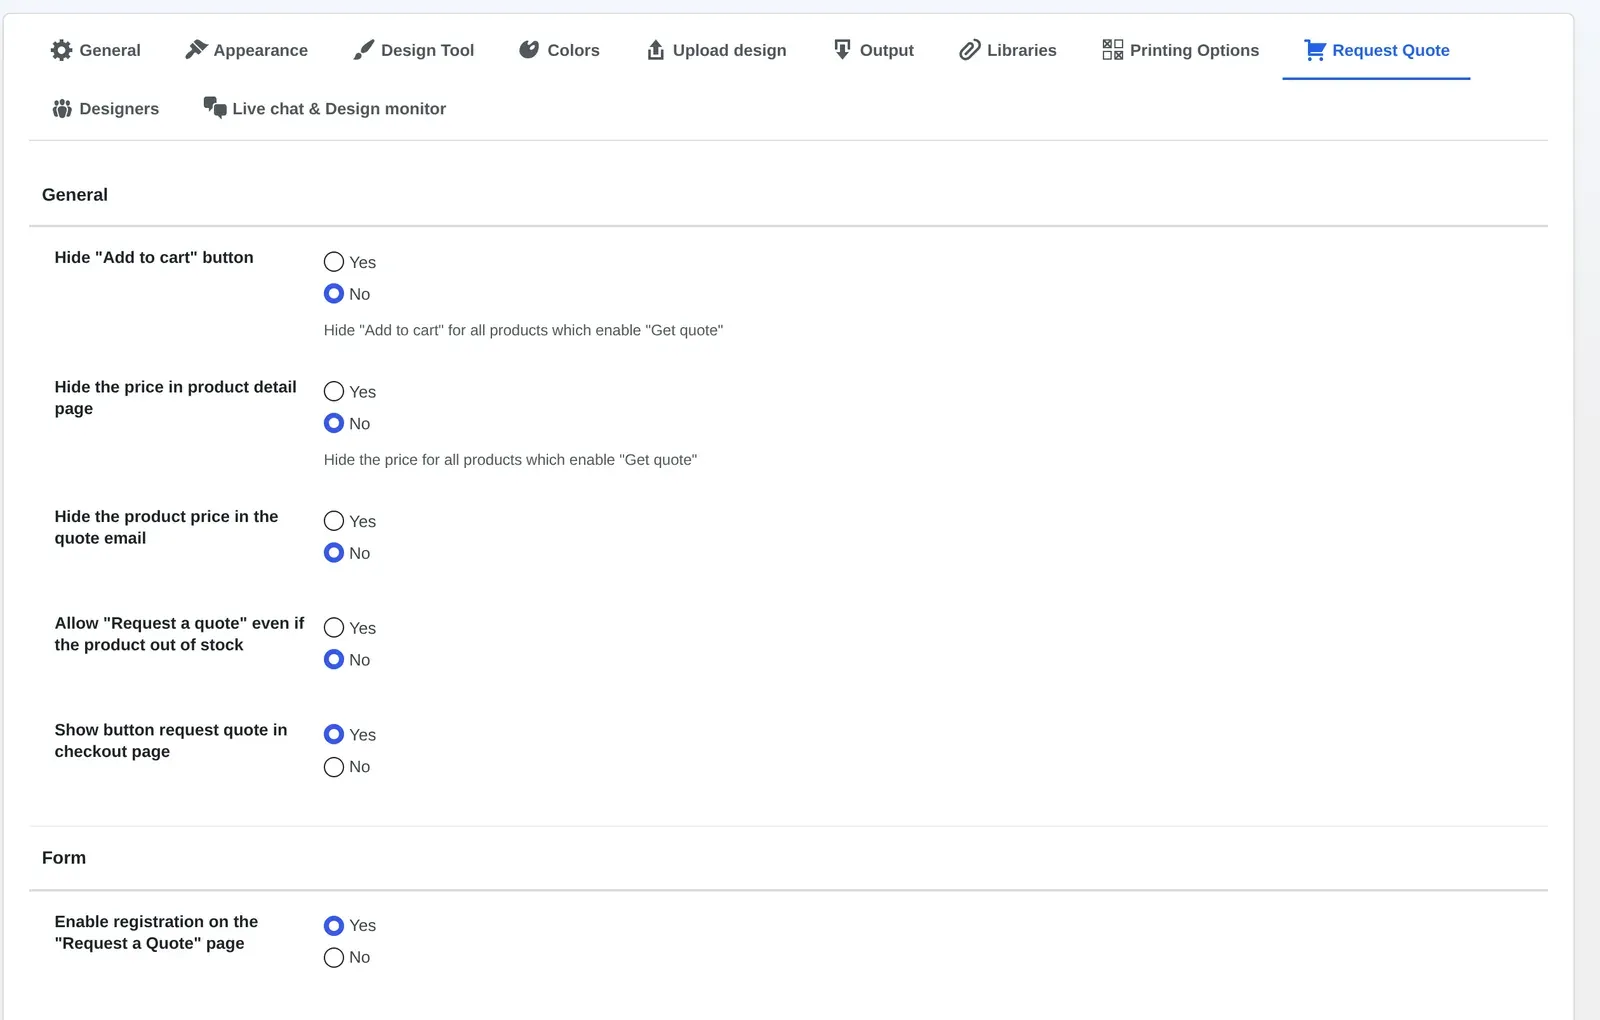Screen dimensions: 1600x1020
Task: Switch to the Output tab label
Action: click(887, 50)
